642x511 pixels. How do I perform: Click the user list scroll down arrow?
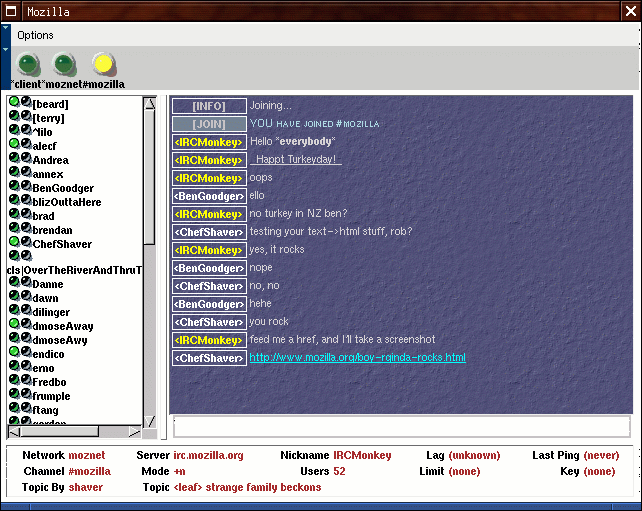(150, 422)
